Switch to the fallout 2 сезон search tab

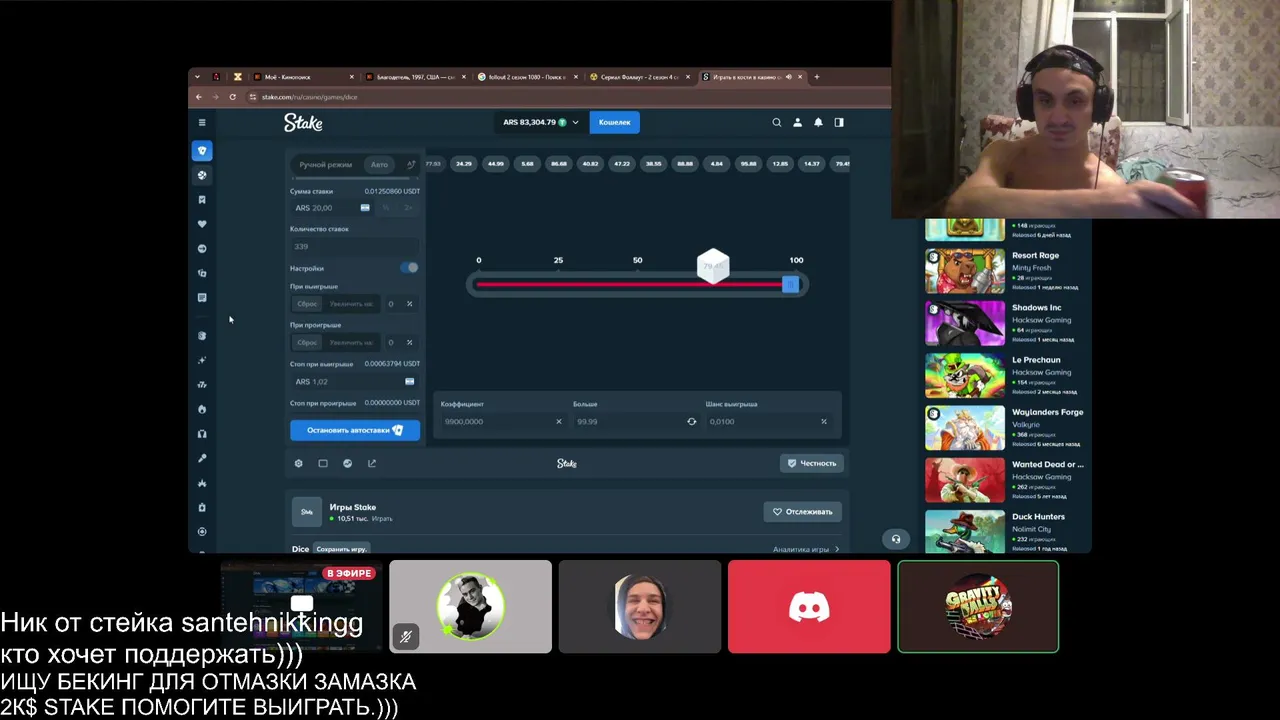528,77
